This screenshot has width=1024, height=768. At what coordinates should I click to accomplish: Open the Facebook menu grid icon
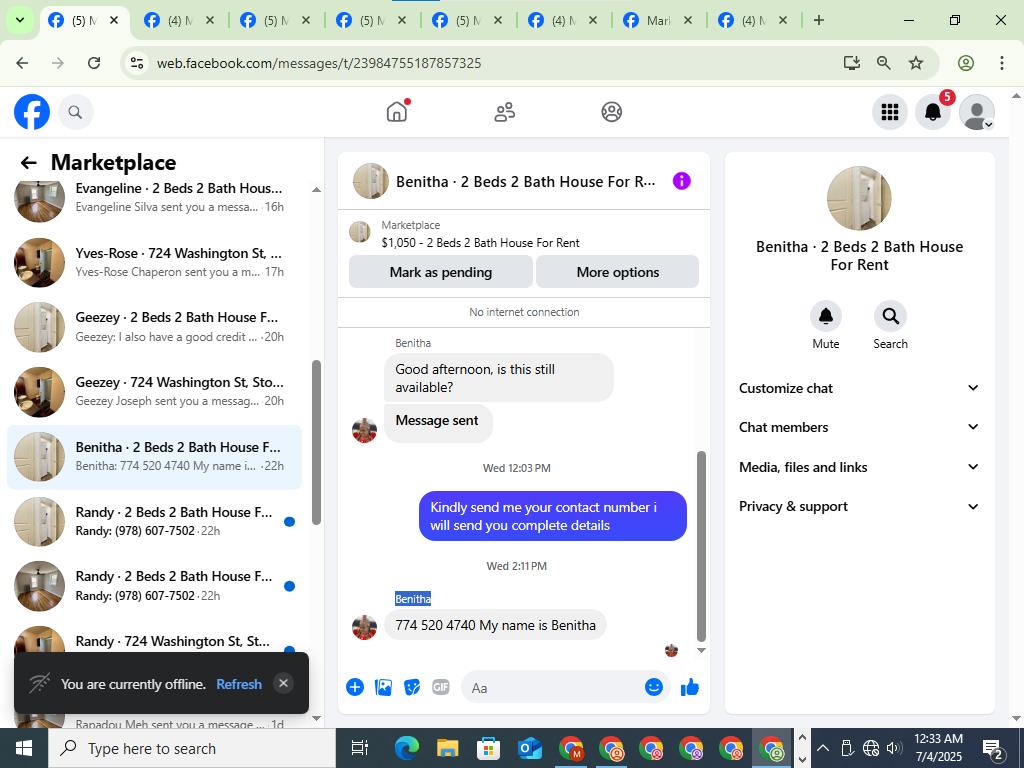889,112
